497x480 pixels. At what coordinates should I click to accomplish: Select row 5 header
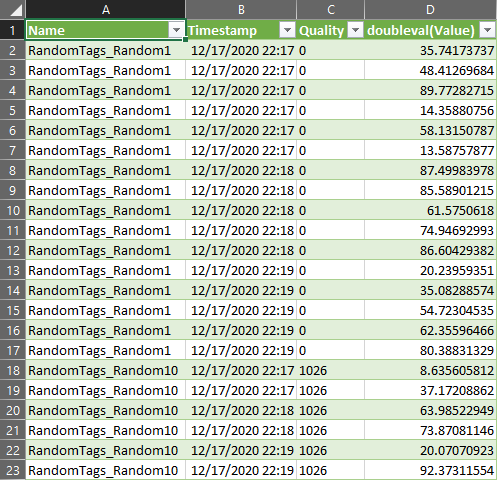[x=13, y=110]
